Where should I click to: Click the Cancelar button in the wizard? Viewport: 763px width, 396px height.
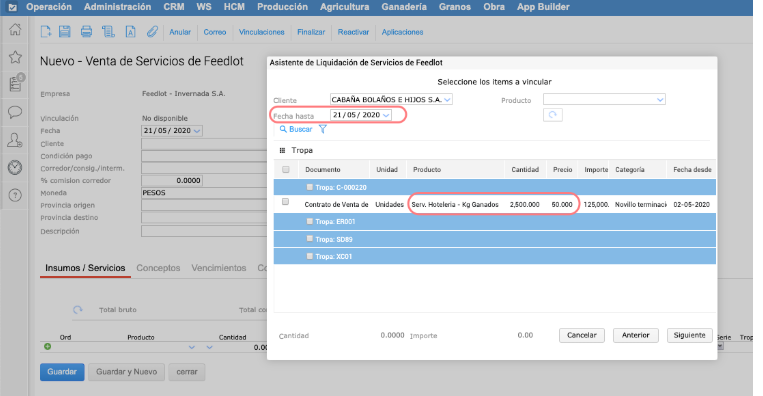(581, 335)
